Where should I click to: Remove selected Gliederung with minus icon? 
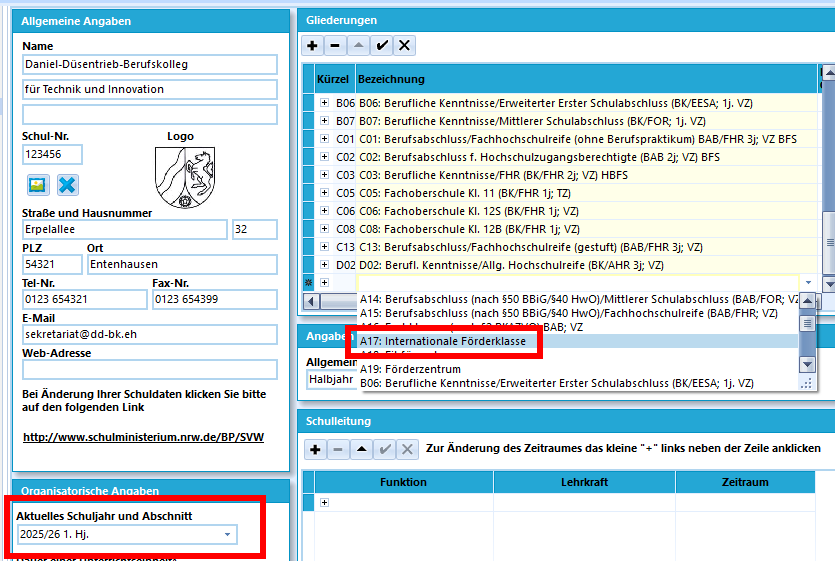(x=335, y=46)
